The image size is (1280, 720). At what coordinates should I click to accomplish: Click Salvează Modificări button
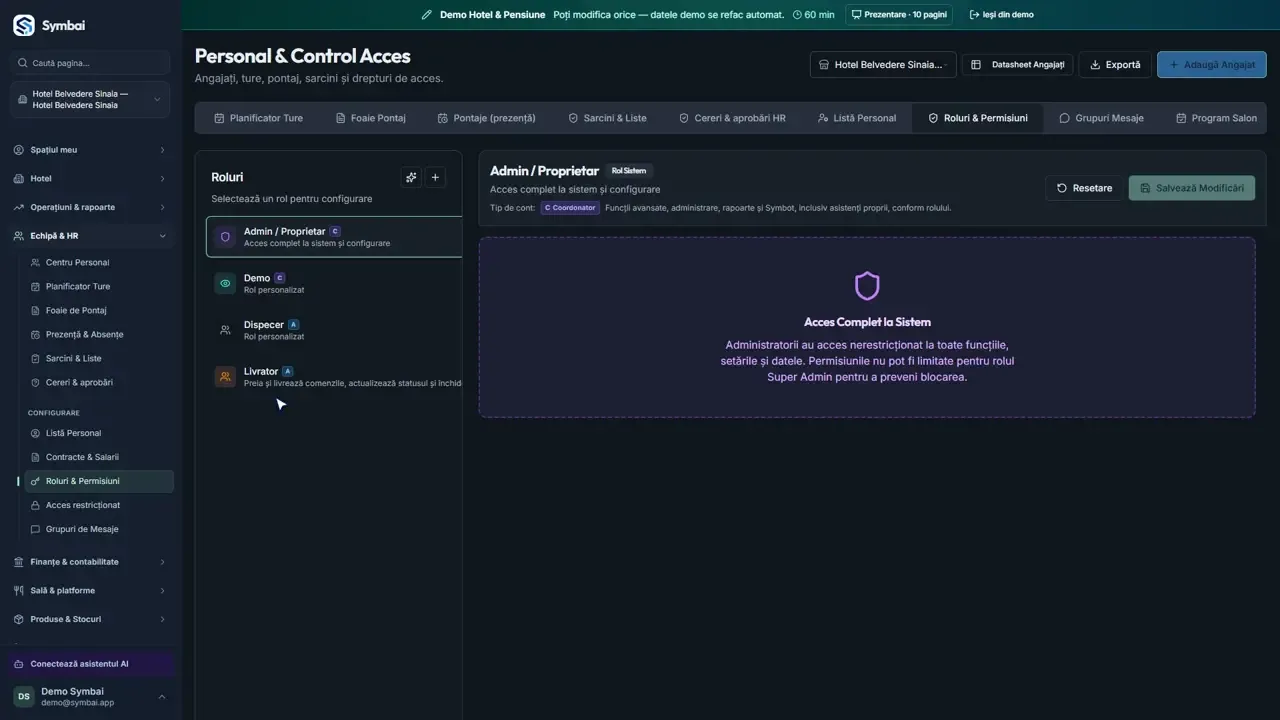1192,188
